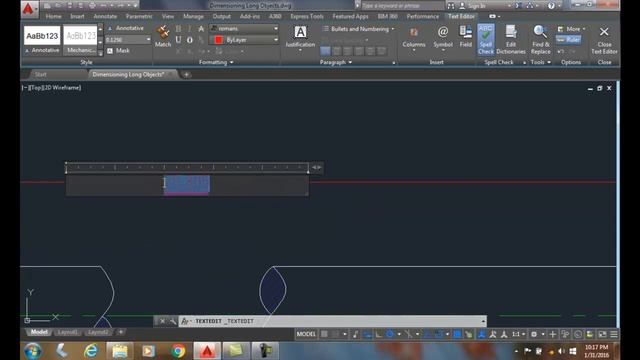
Task: Add a new drawing tab with plus
Action: coord(186,74)
